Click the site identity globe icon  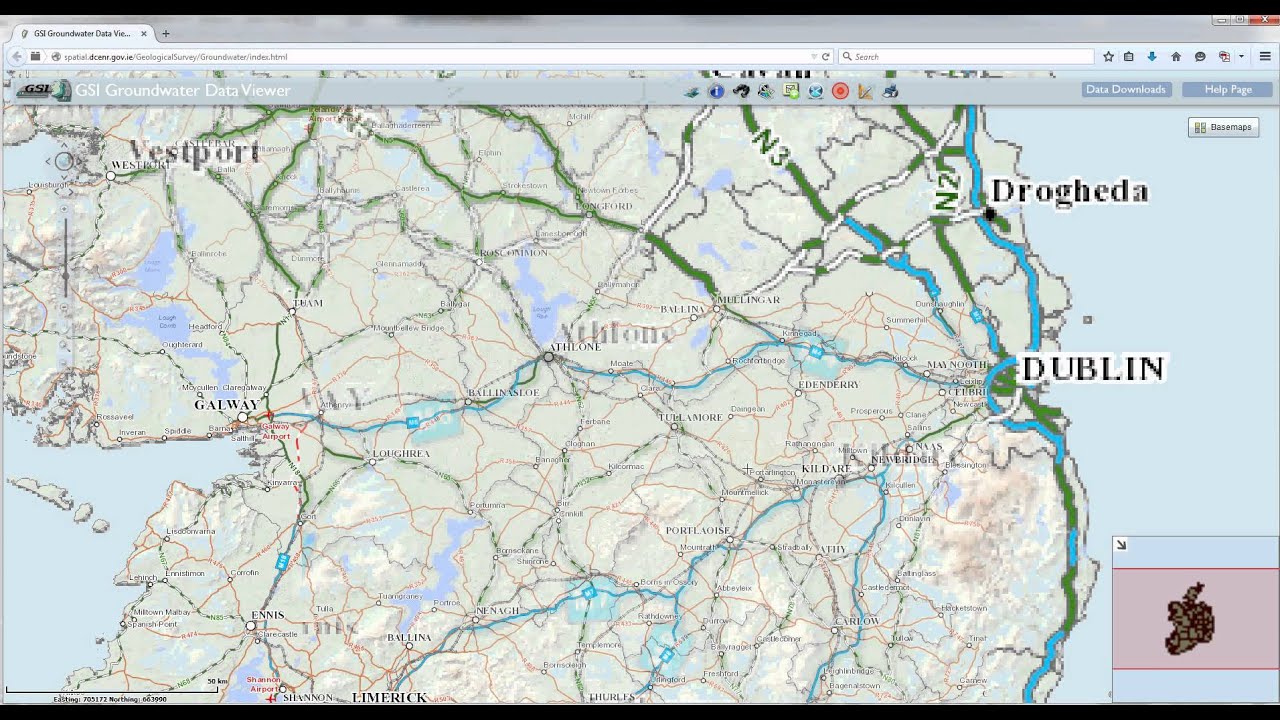[56, 57]
